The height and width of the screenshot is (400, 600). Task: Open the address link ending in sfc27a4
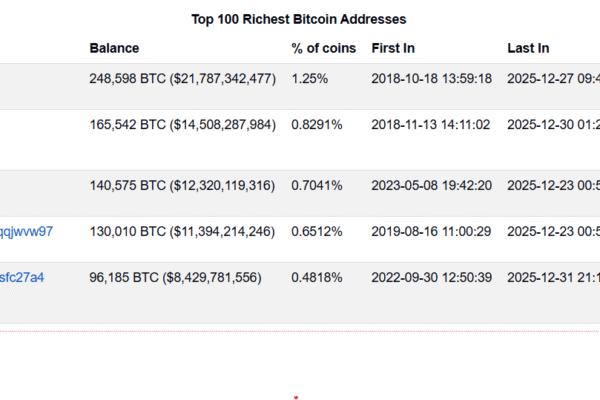coord(22,277)
